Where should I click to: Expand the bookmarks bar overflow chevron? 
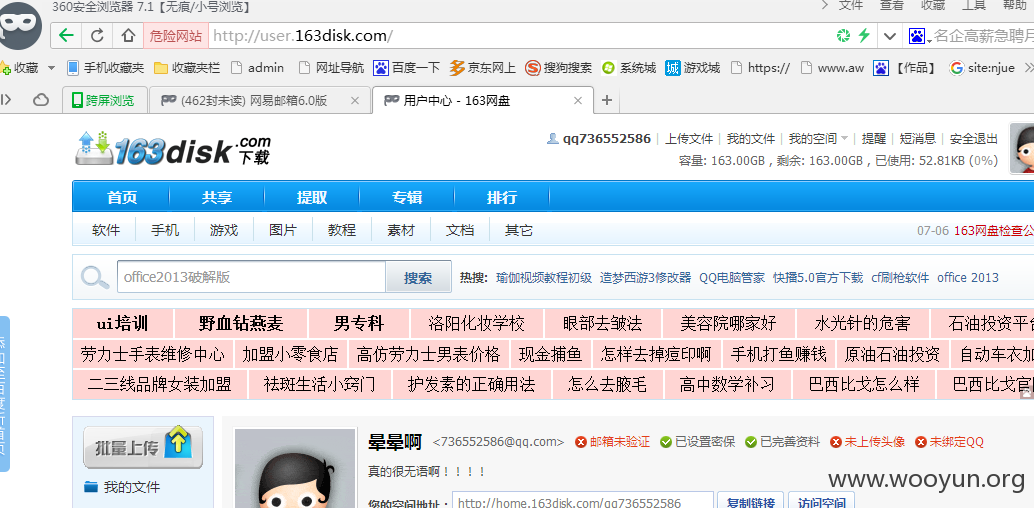[x=1027, y=67]
